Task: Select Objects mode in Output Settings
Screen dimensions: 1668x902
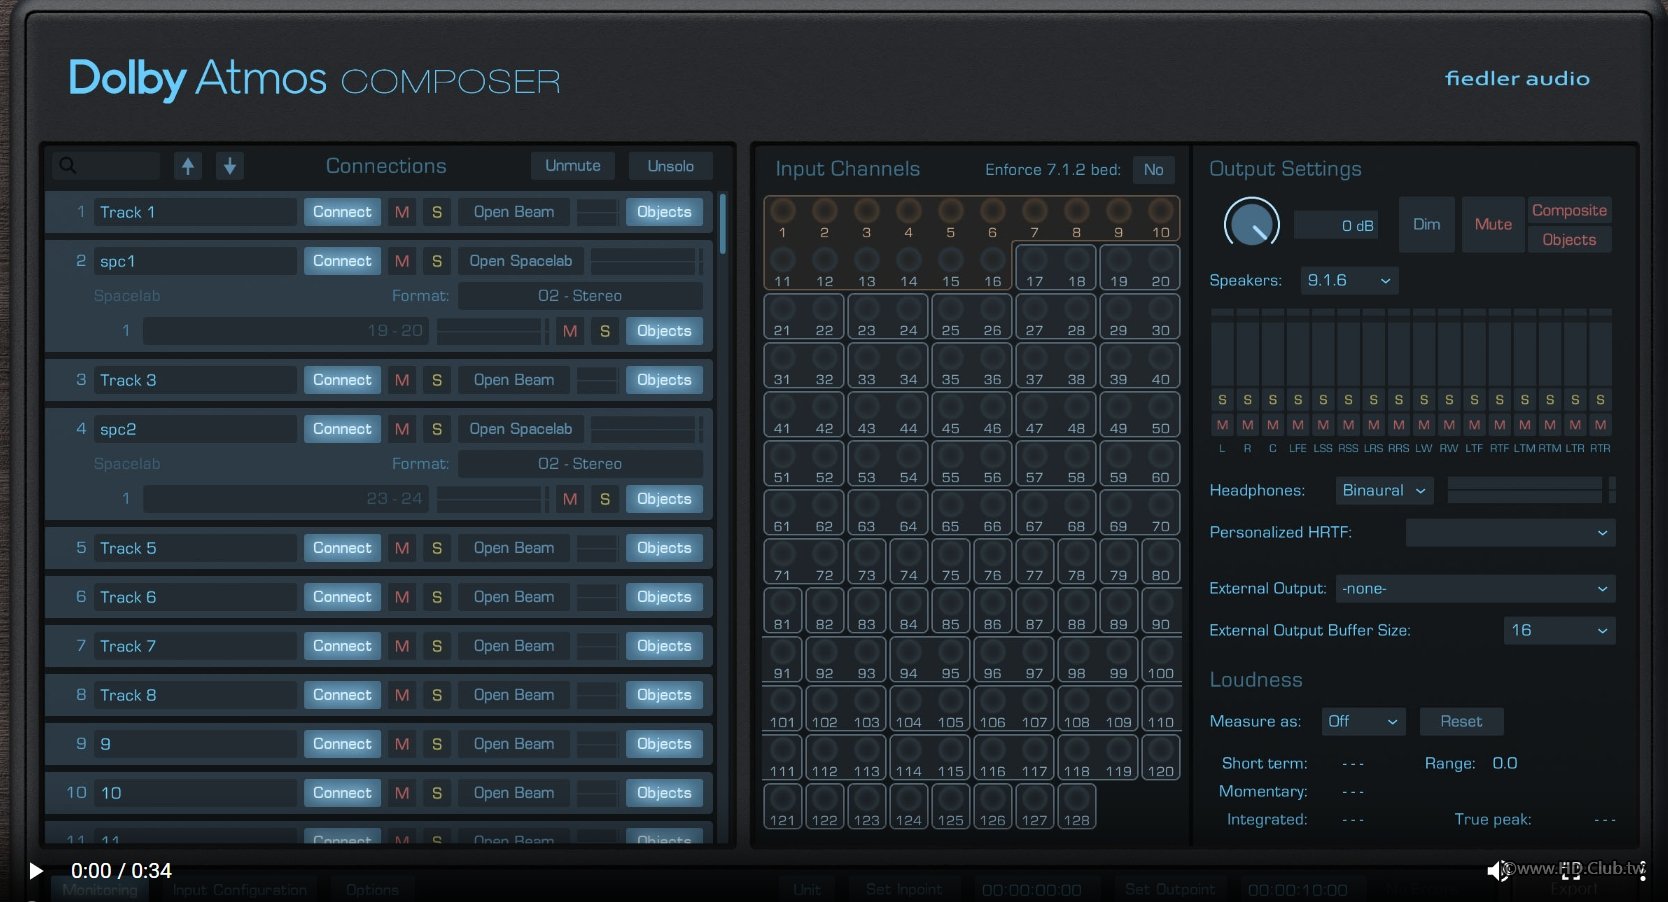Action: (1569, 240)
